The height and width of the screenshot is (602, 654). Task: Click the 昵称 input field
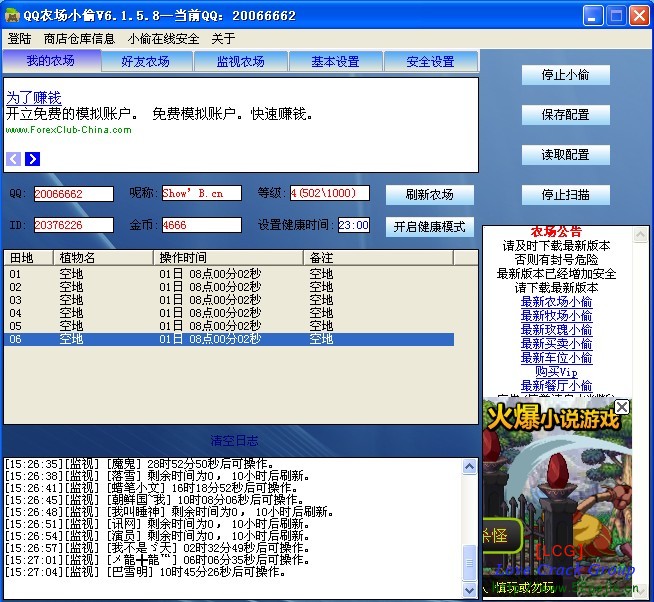[202, 193]
